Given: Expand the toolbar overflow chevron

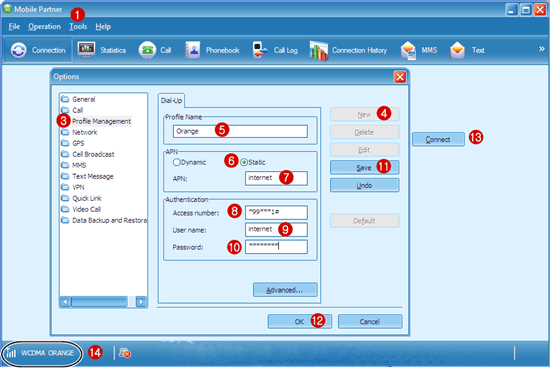Looking at the screenshot, I should pyautogui.click(x=542, y=49).
